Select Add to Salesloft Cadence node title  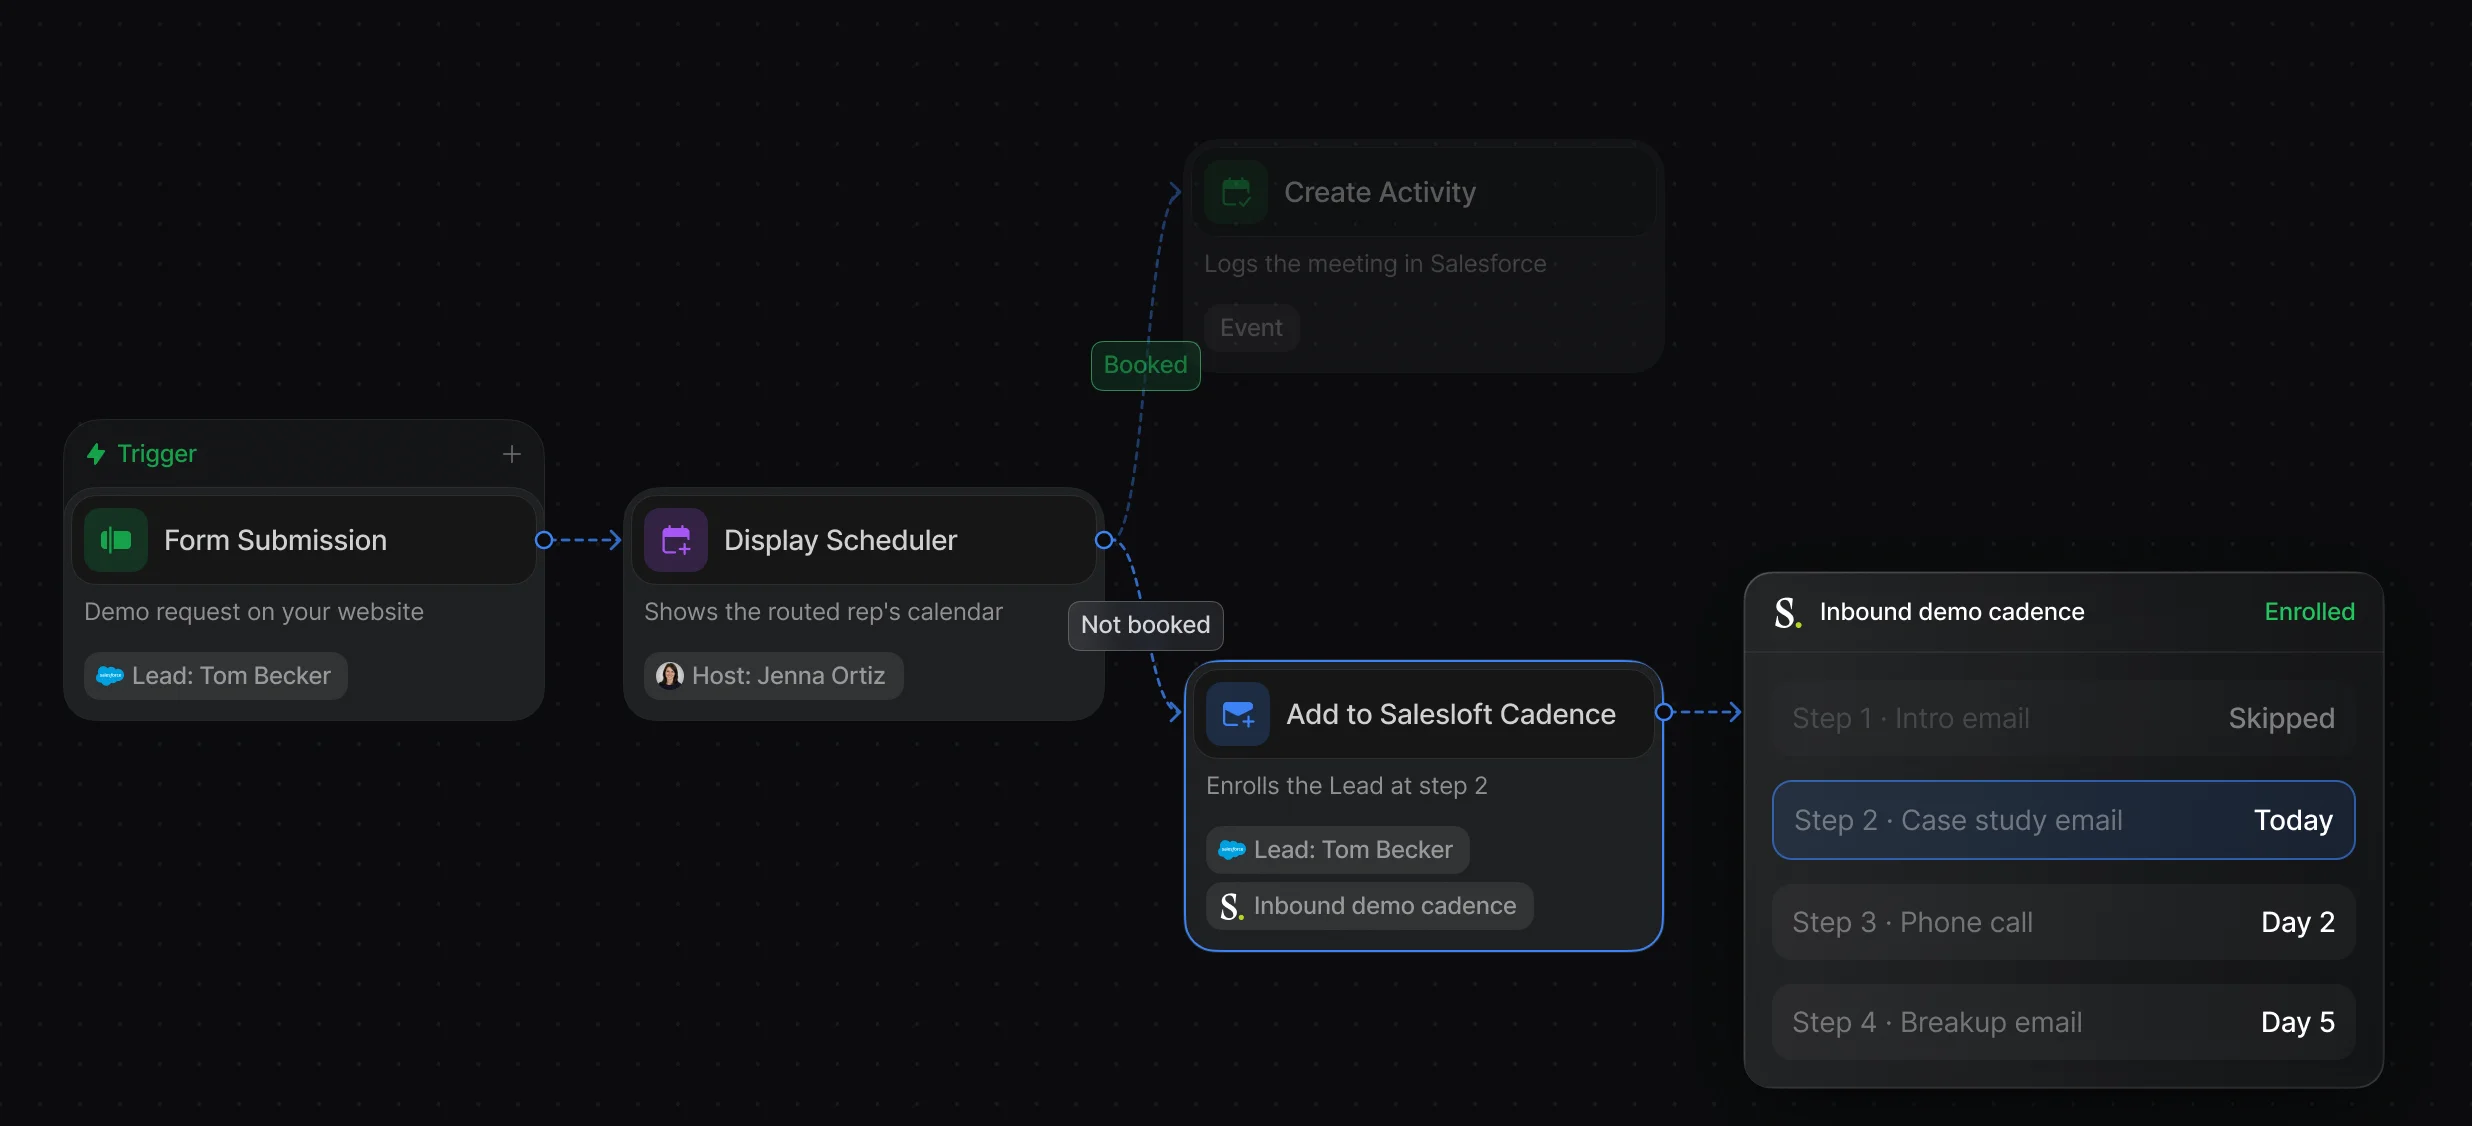click(1451, 714)
